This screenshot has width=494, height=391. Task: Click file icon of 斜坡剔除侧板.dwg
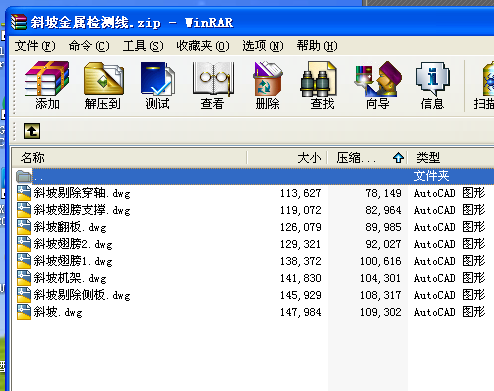(24, 295)
